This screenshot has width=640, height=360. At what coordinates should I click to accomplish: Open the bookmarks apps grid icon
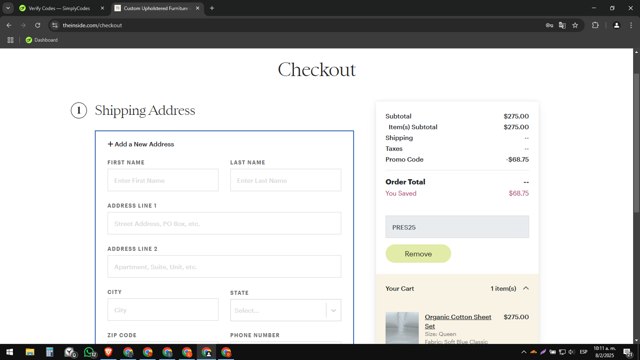tap(10, 40)
